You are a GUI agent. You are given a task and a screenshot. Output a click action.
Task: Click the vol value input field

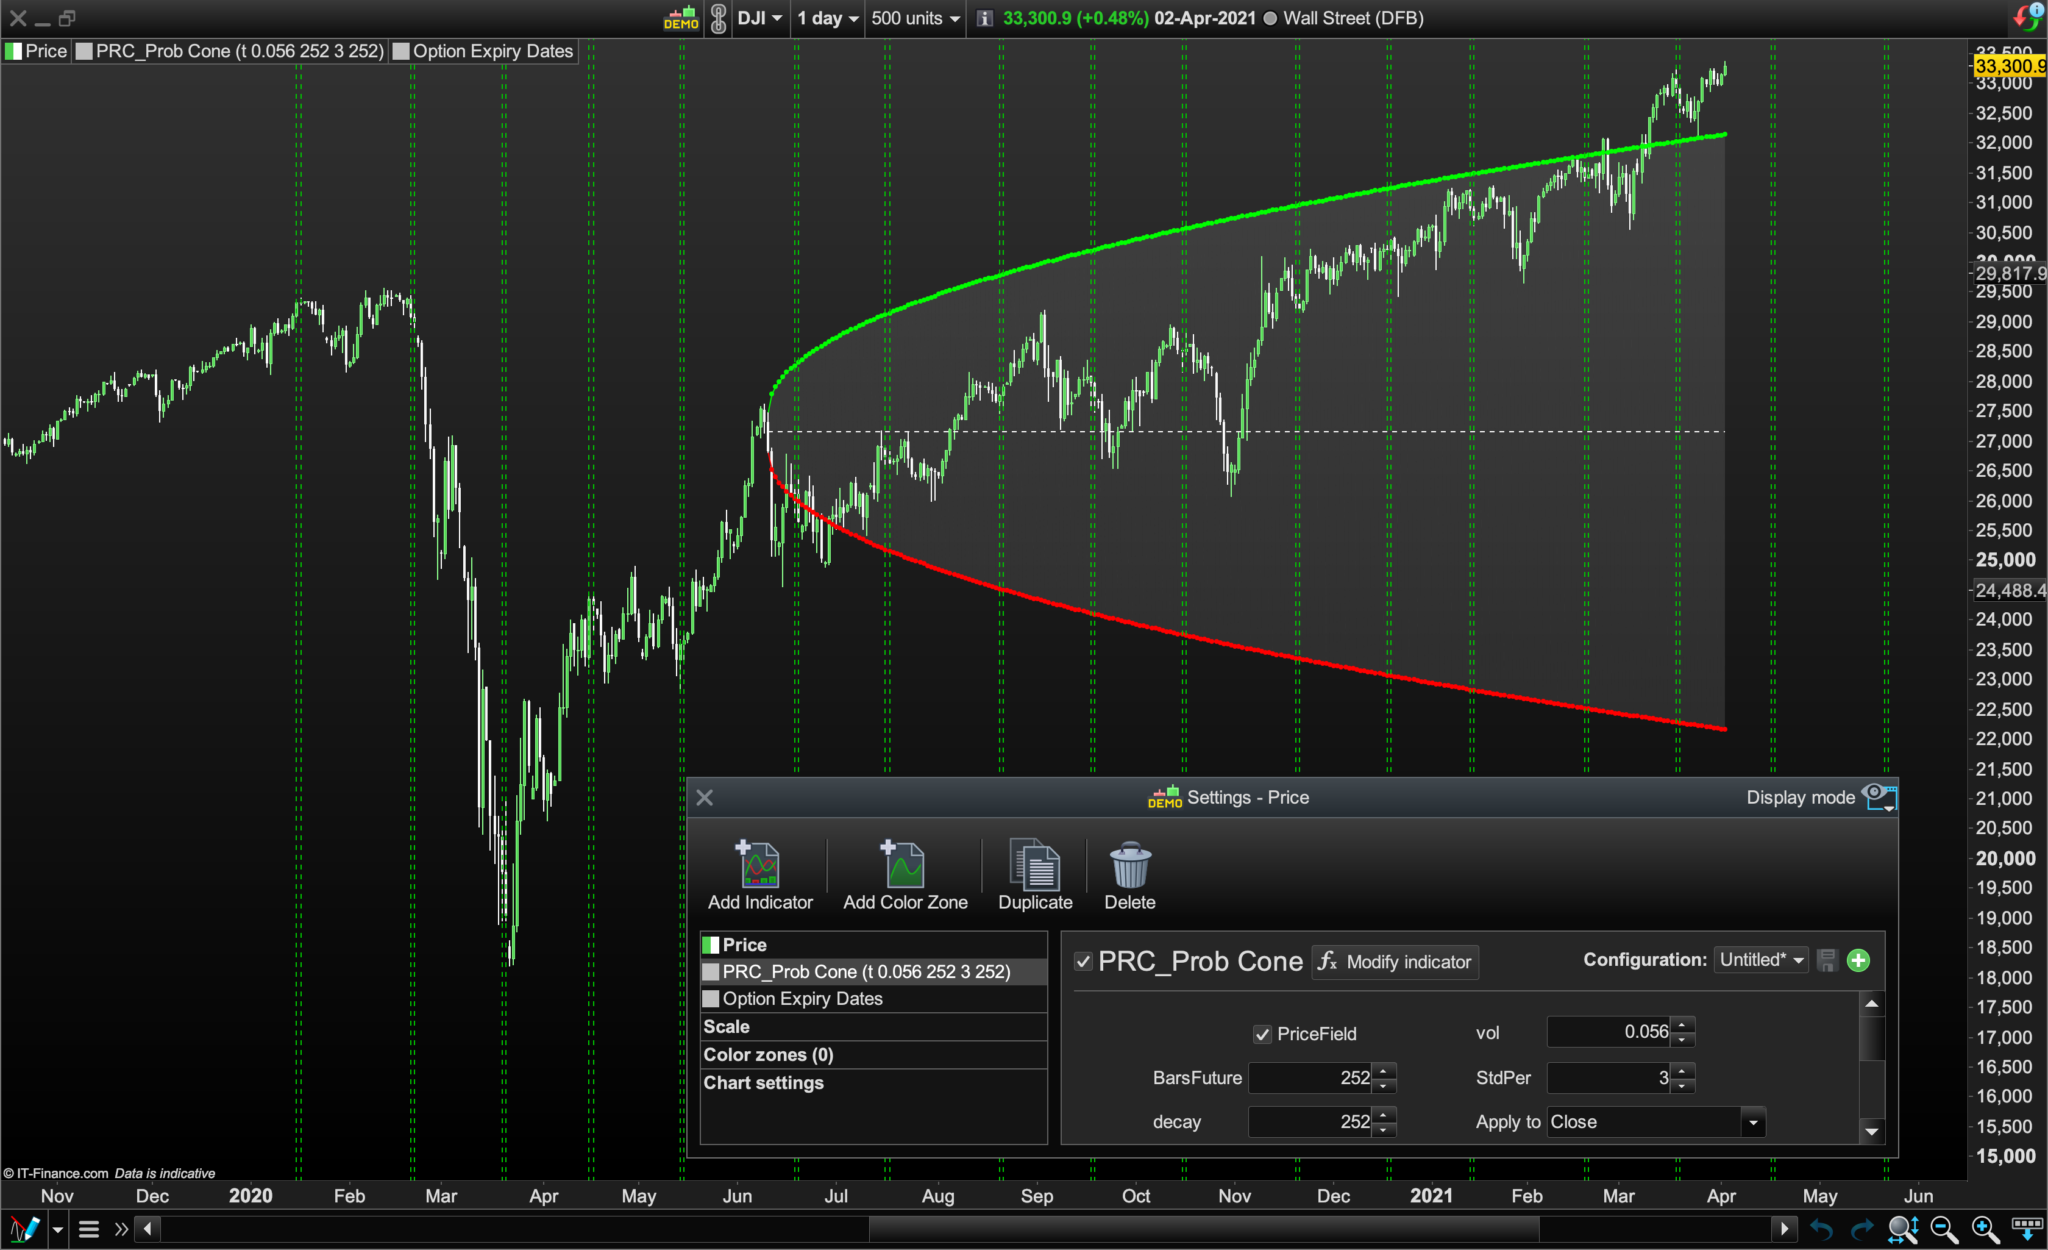click(1610, 1032)
